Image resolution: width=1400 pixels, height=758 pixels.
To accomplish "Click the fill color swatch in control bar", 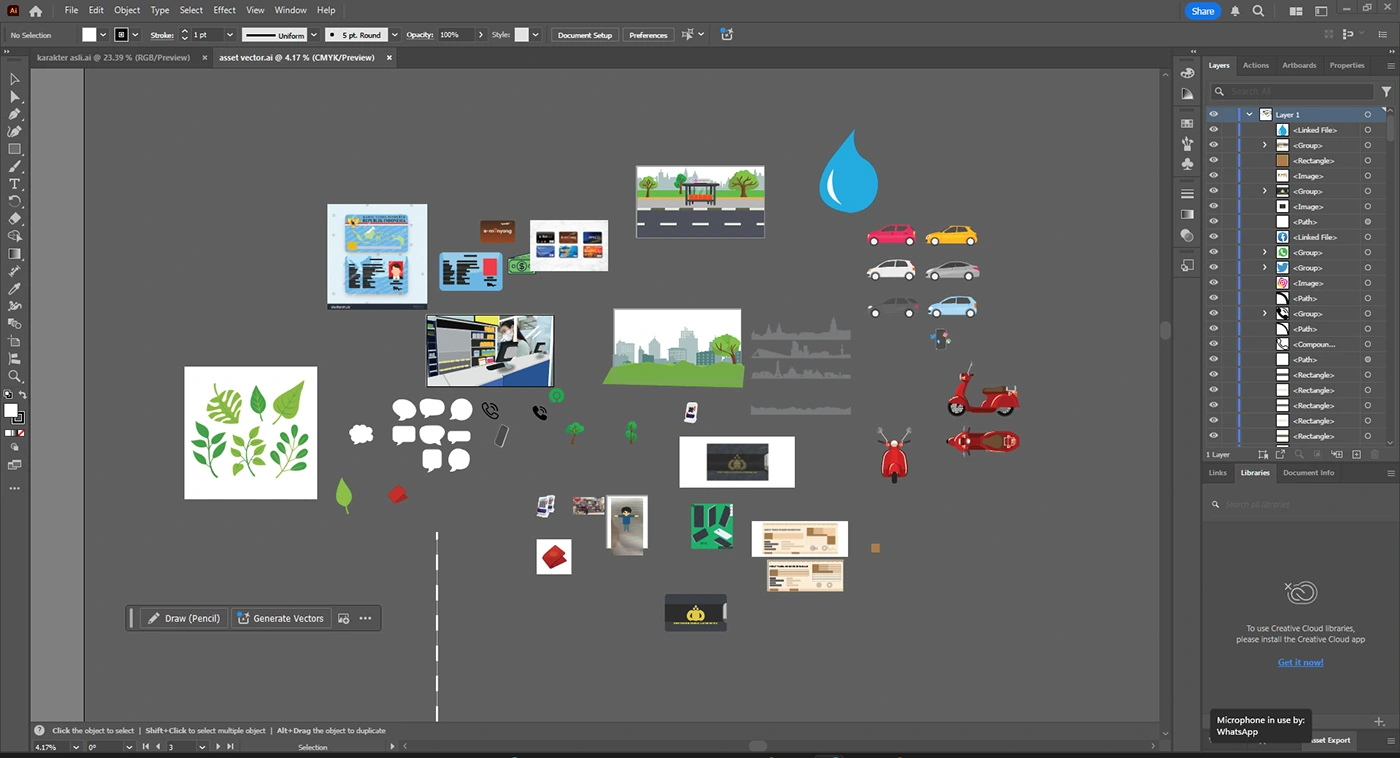I will [89, 35].
